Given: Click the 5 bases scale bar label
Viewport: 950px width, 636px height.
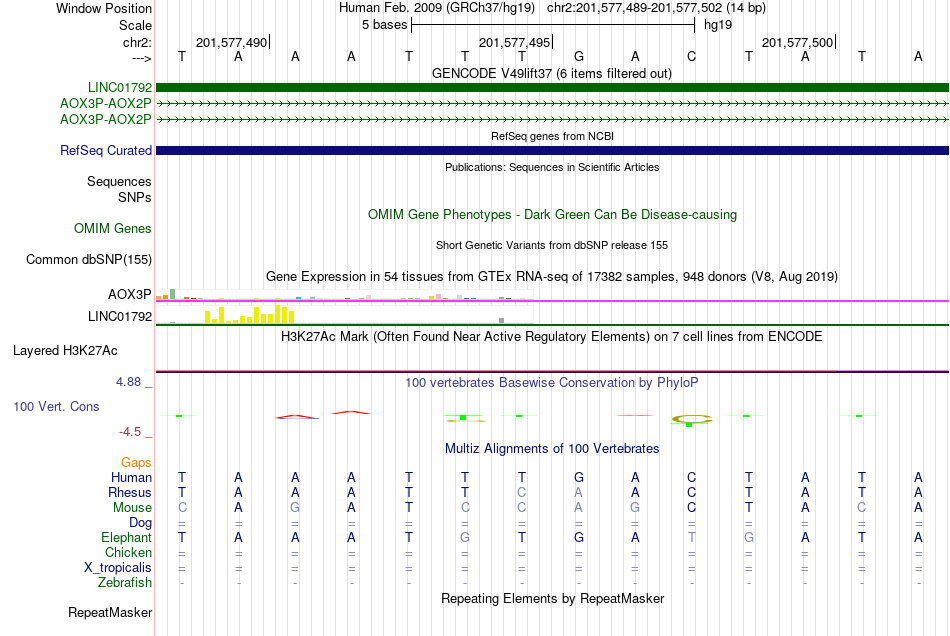Looking at the screenshot, I should [x=384, y=25].
